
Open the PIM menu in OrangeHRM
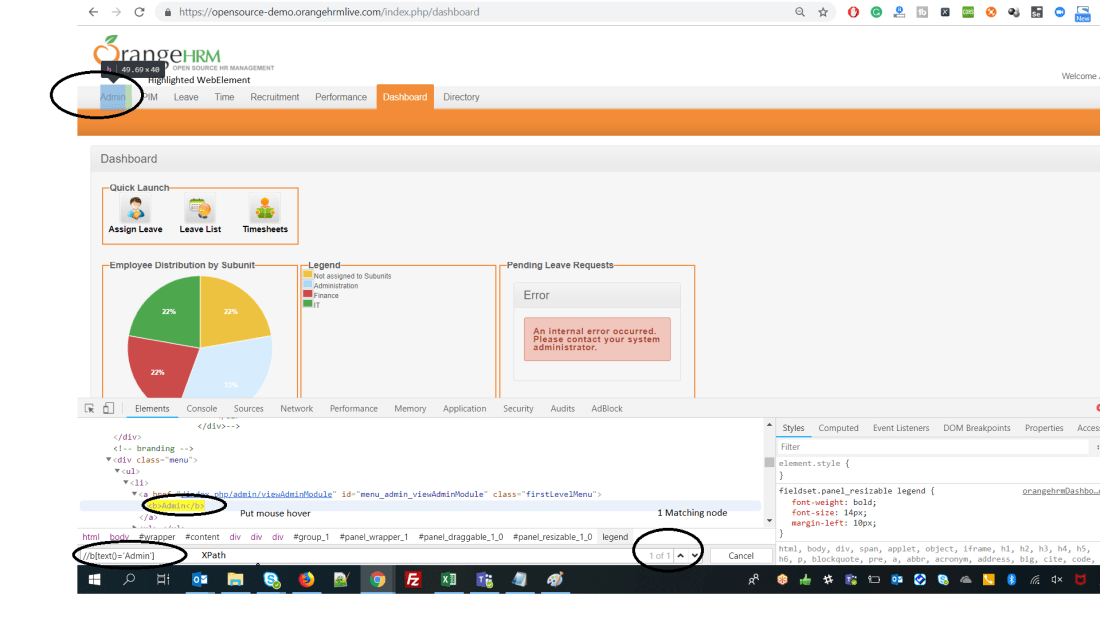tap(149, 96)
